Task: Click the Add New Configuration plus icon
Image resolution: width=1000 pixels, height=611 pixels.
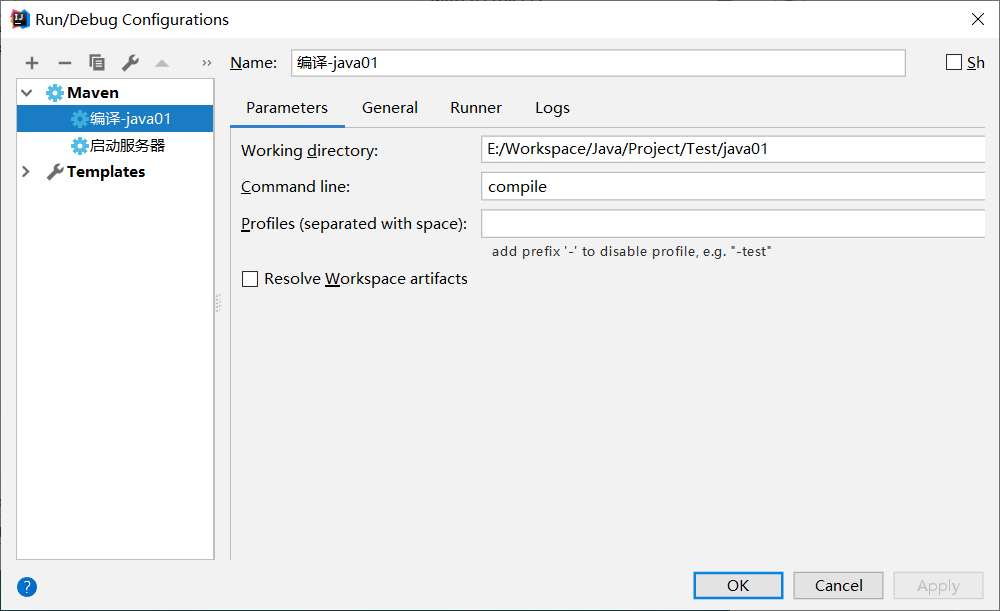Action: point(32,63)
